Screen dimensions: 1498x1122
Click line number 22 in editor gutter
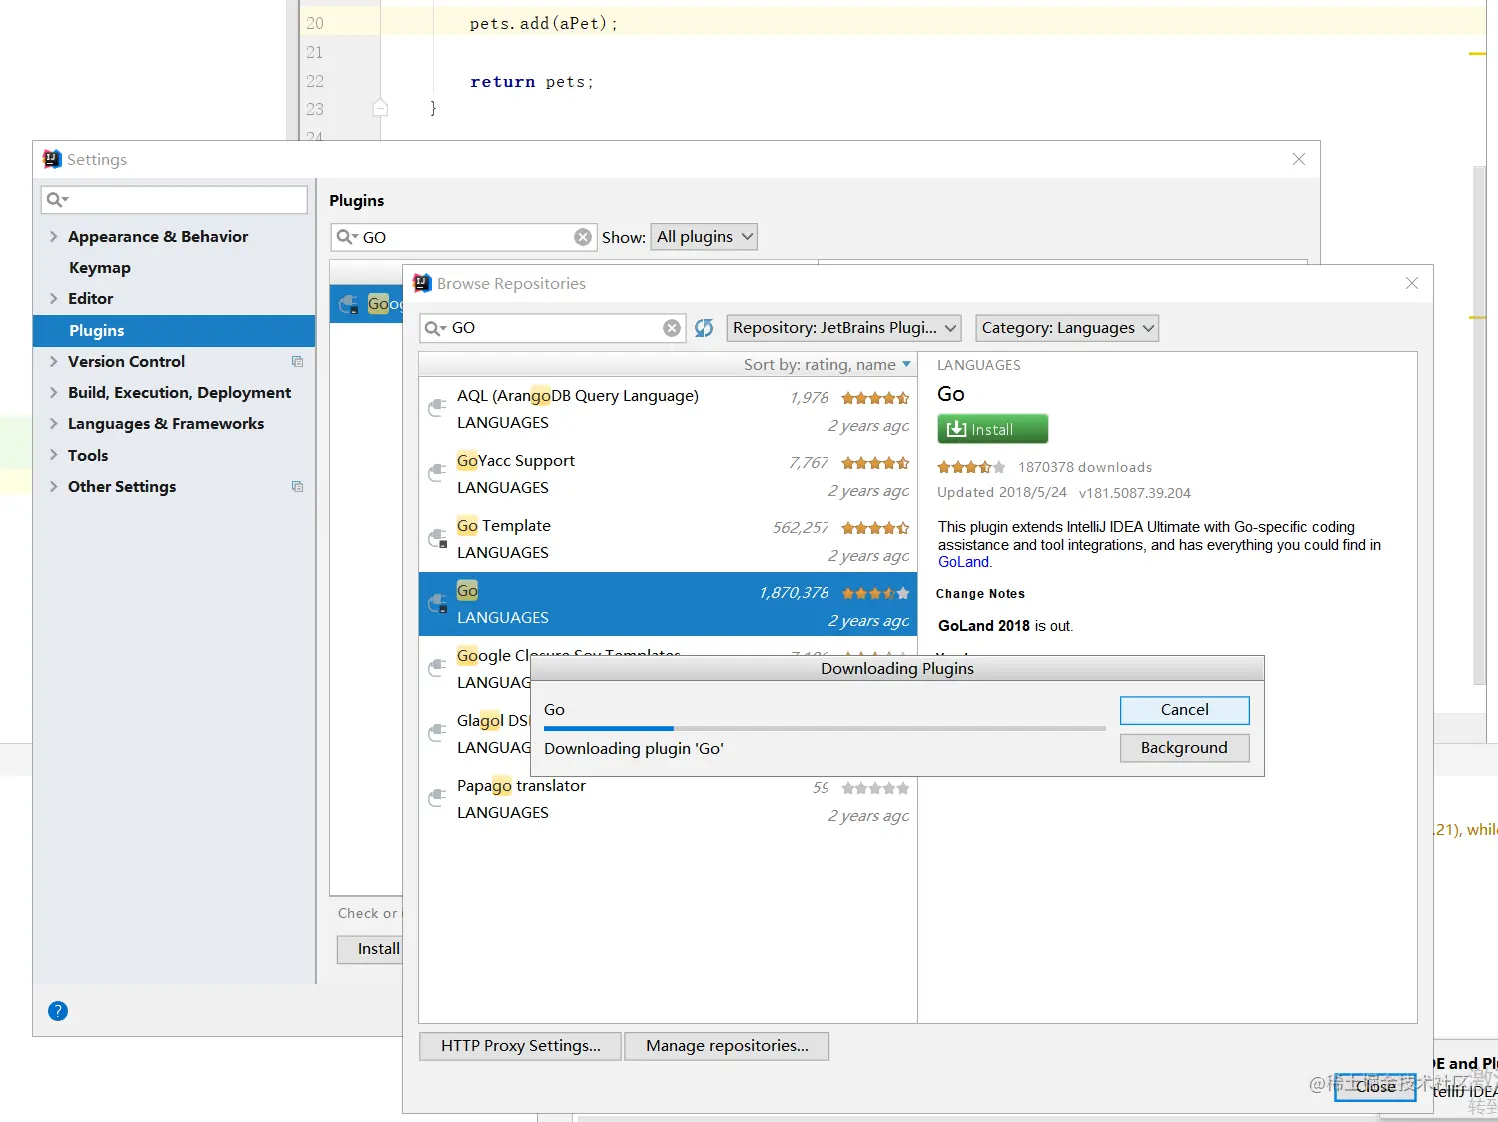pyautogui.click(x=315, y=81)
